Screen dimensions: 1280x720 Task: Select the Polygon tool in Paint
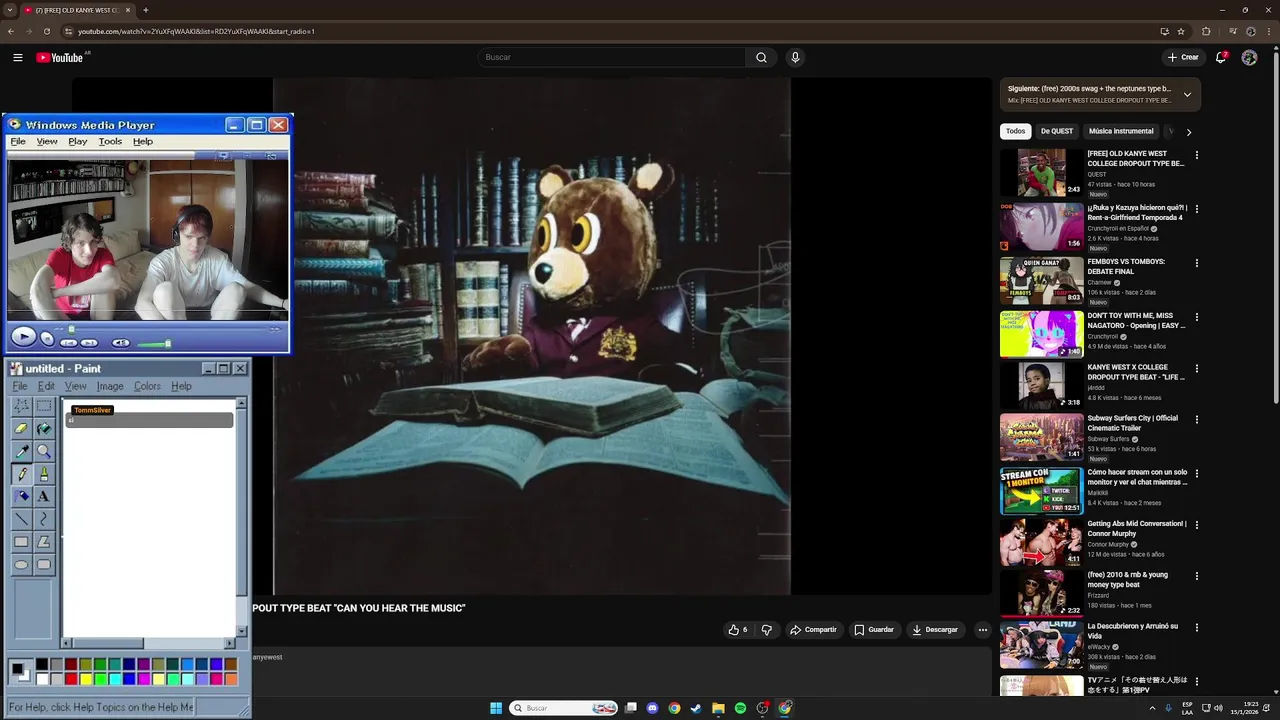[44, 542]
